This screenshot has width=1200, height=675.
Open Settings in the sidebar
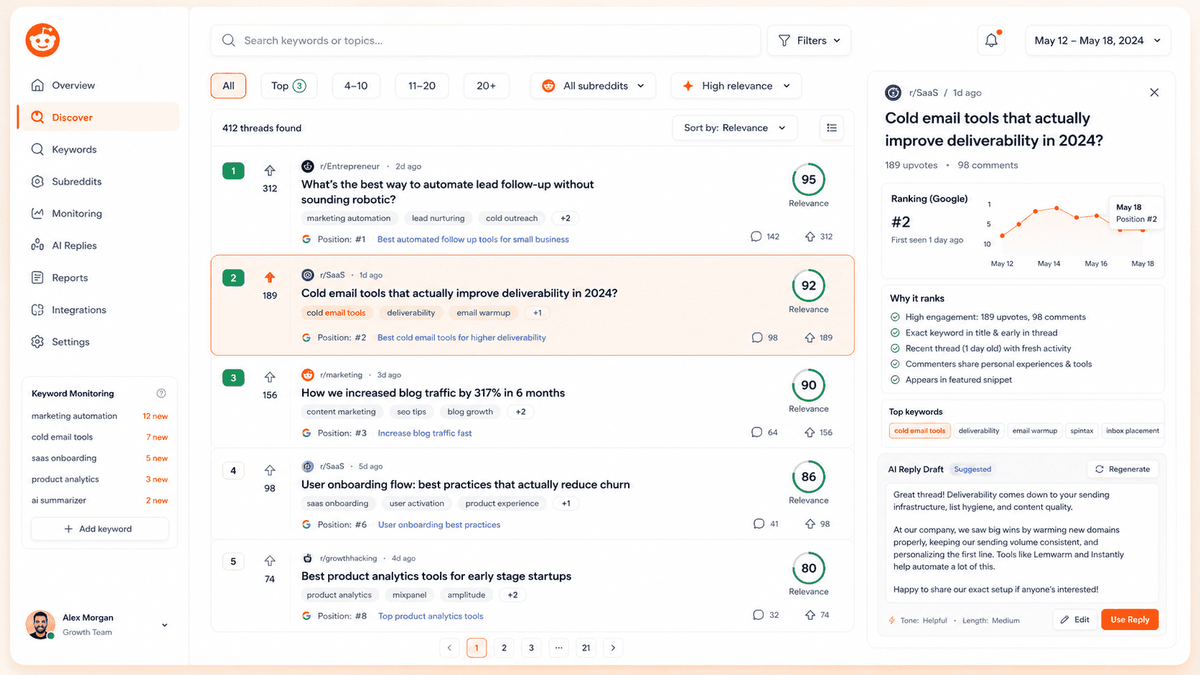point(98,342)
